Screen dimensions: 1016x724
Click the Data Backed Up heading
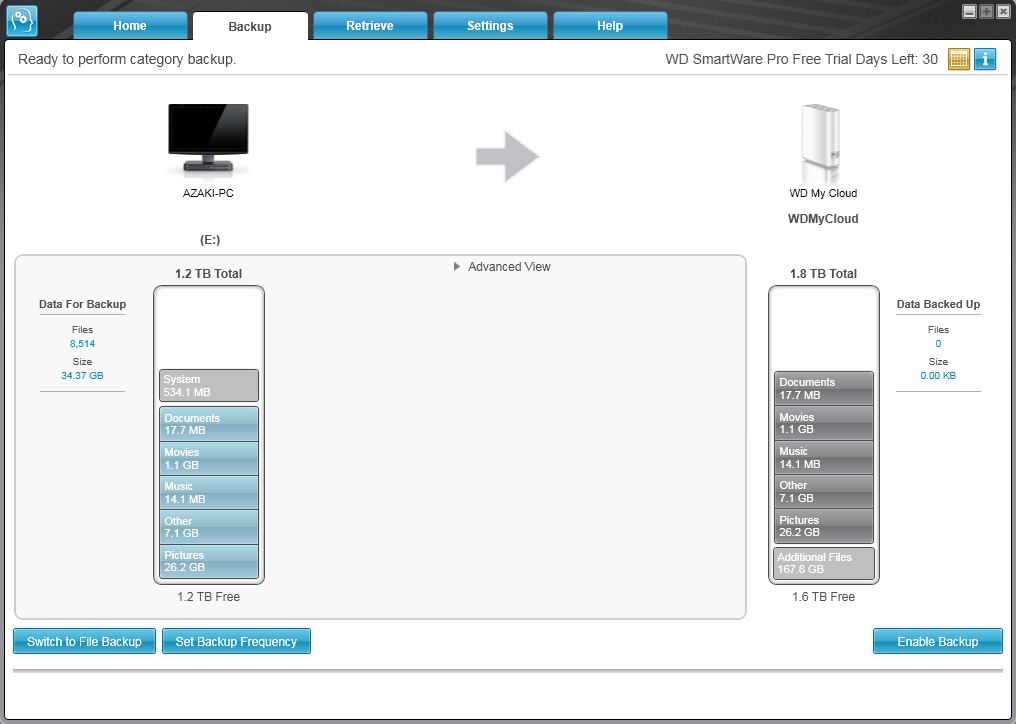click(x=938, y=304)
